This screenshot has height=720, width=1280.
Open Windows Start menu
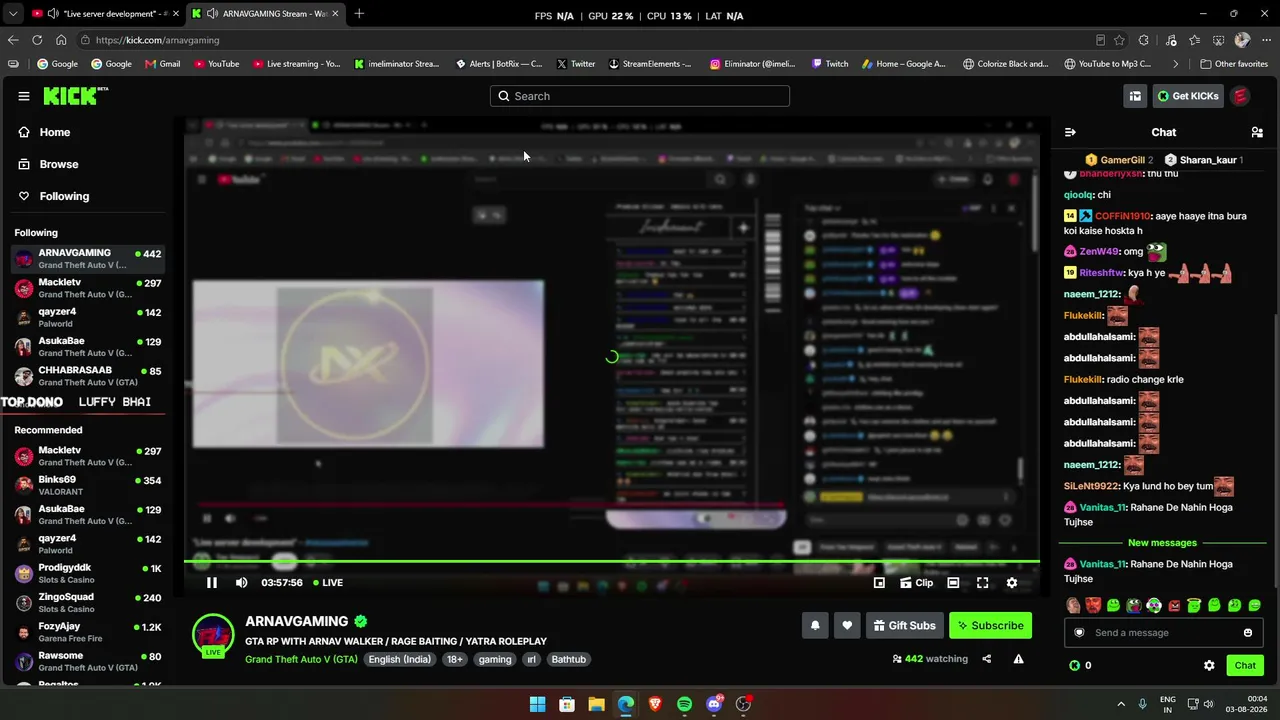tap(537, 704)
